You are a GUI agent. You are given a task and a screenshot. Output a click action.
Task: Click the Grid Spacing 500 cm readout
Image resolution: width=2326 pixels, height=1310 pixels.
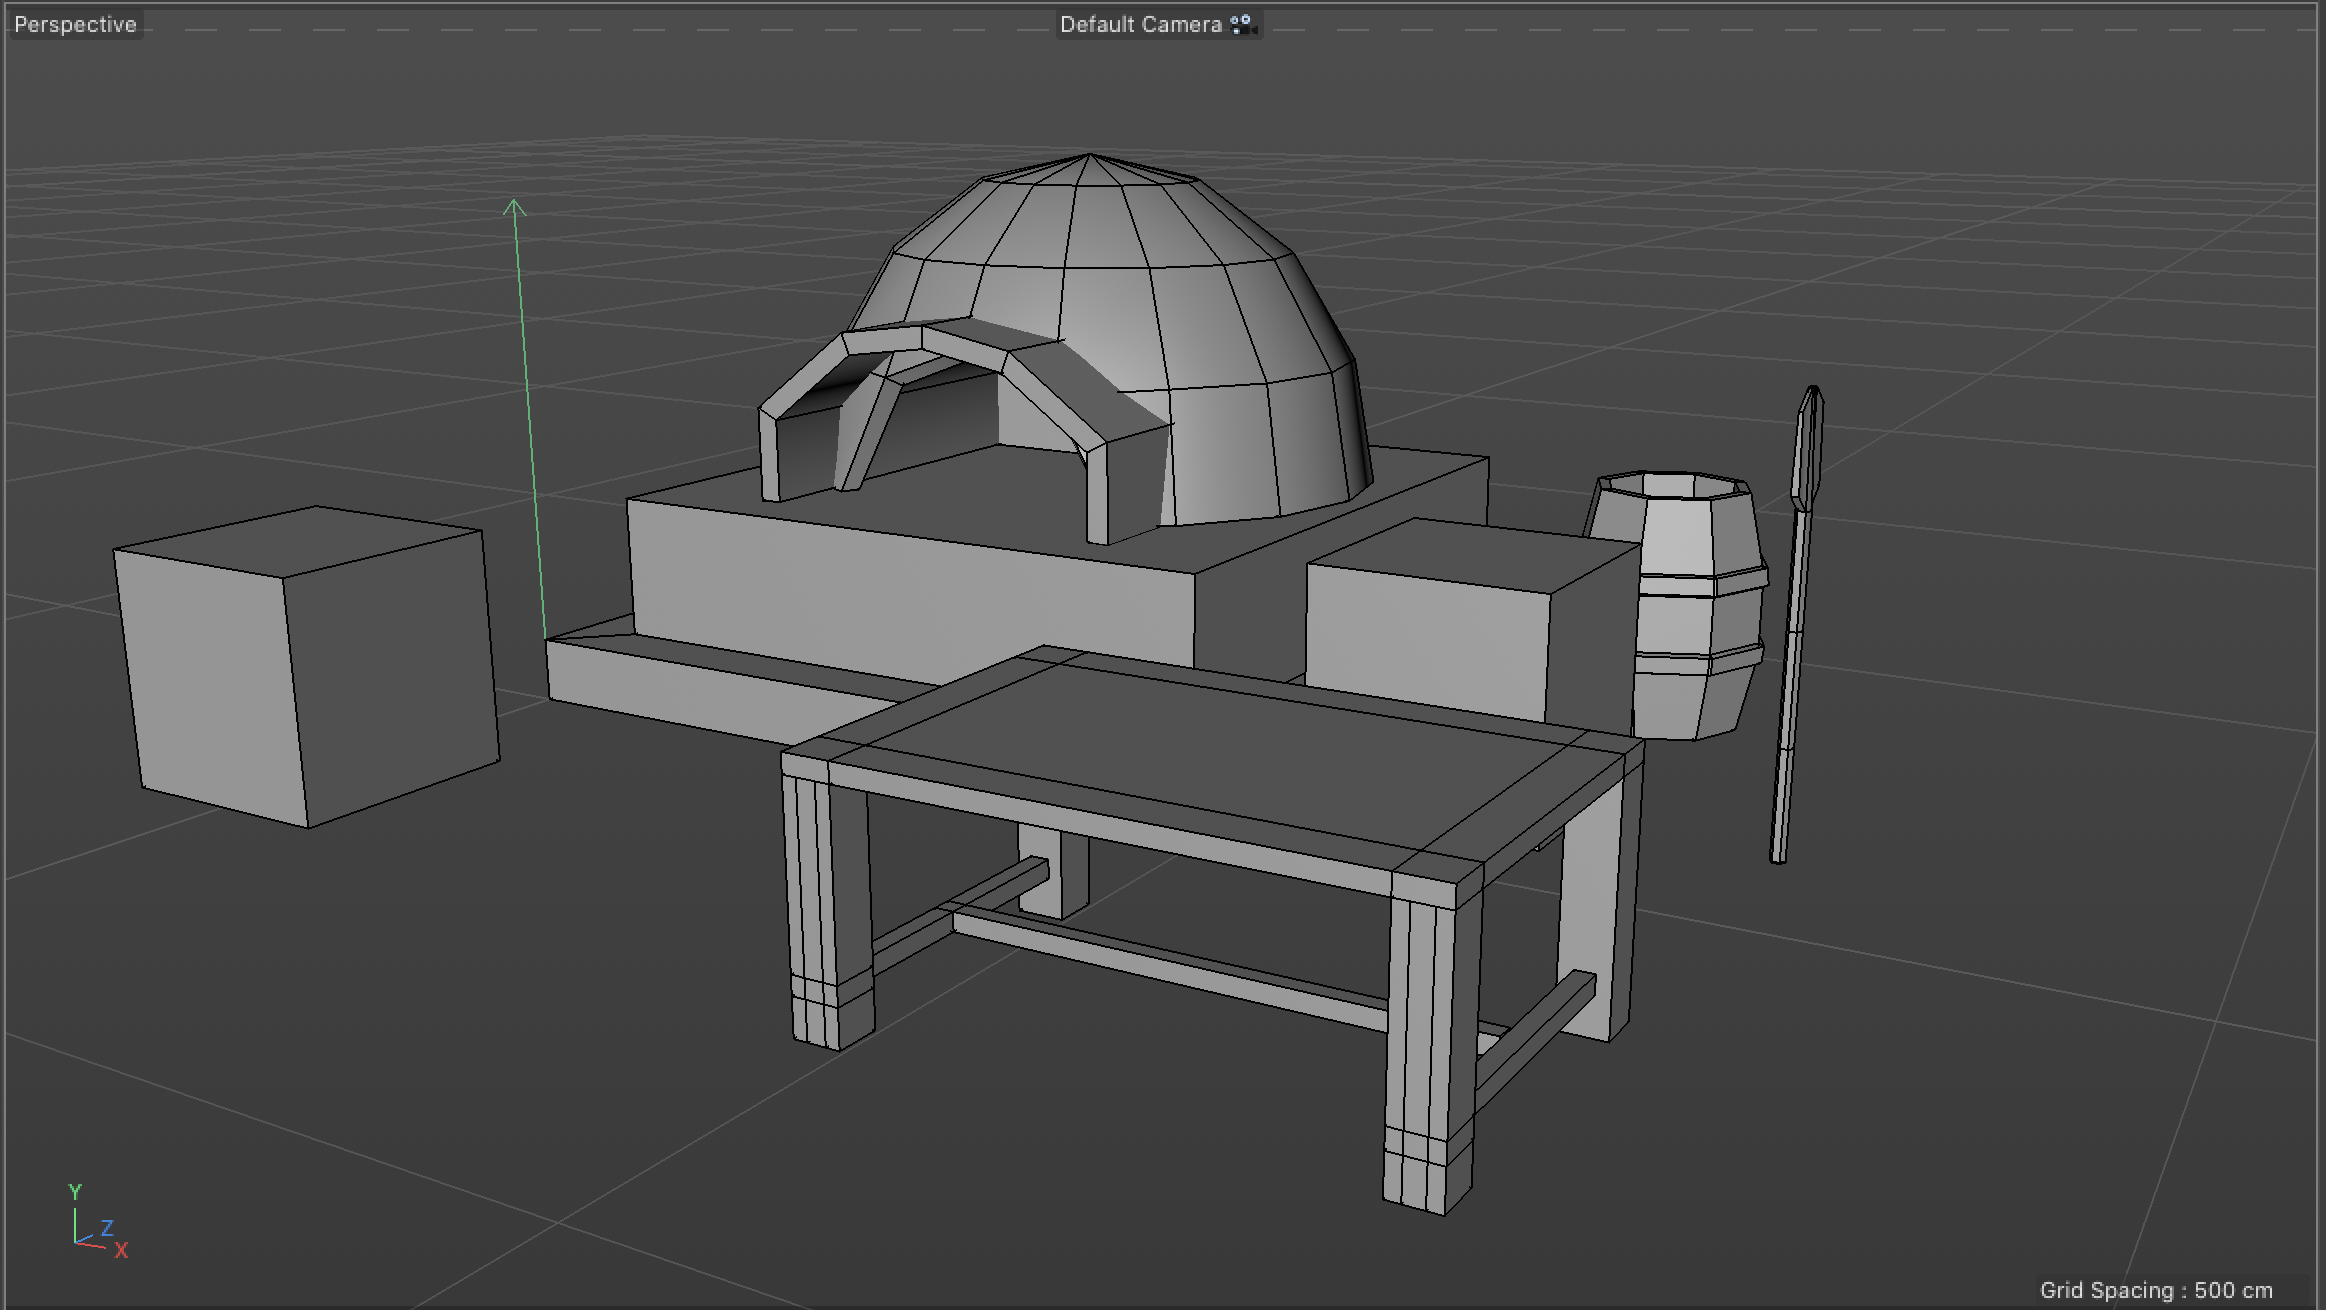pos(2155,1290)
